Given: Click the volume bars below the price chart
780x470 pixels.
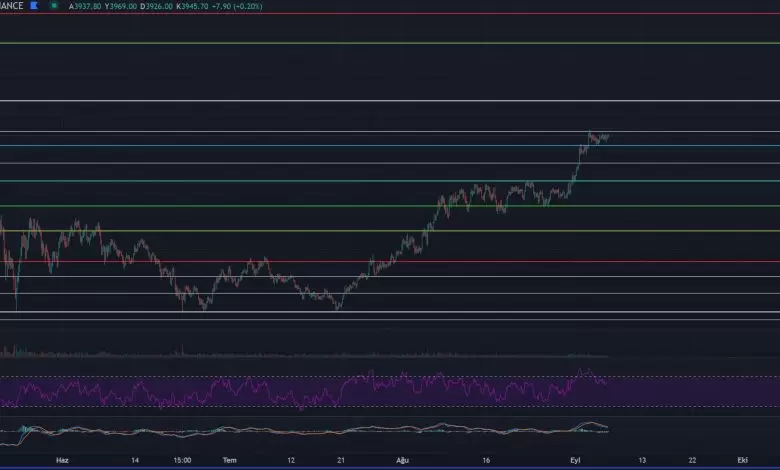Looking at the screenshot, I should (300, 354).
